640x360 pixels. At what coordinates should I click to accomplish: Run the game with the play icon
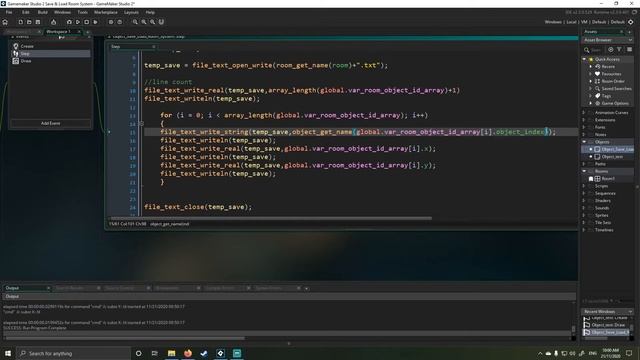pos(78,22)
